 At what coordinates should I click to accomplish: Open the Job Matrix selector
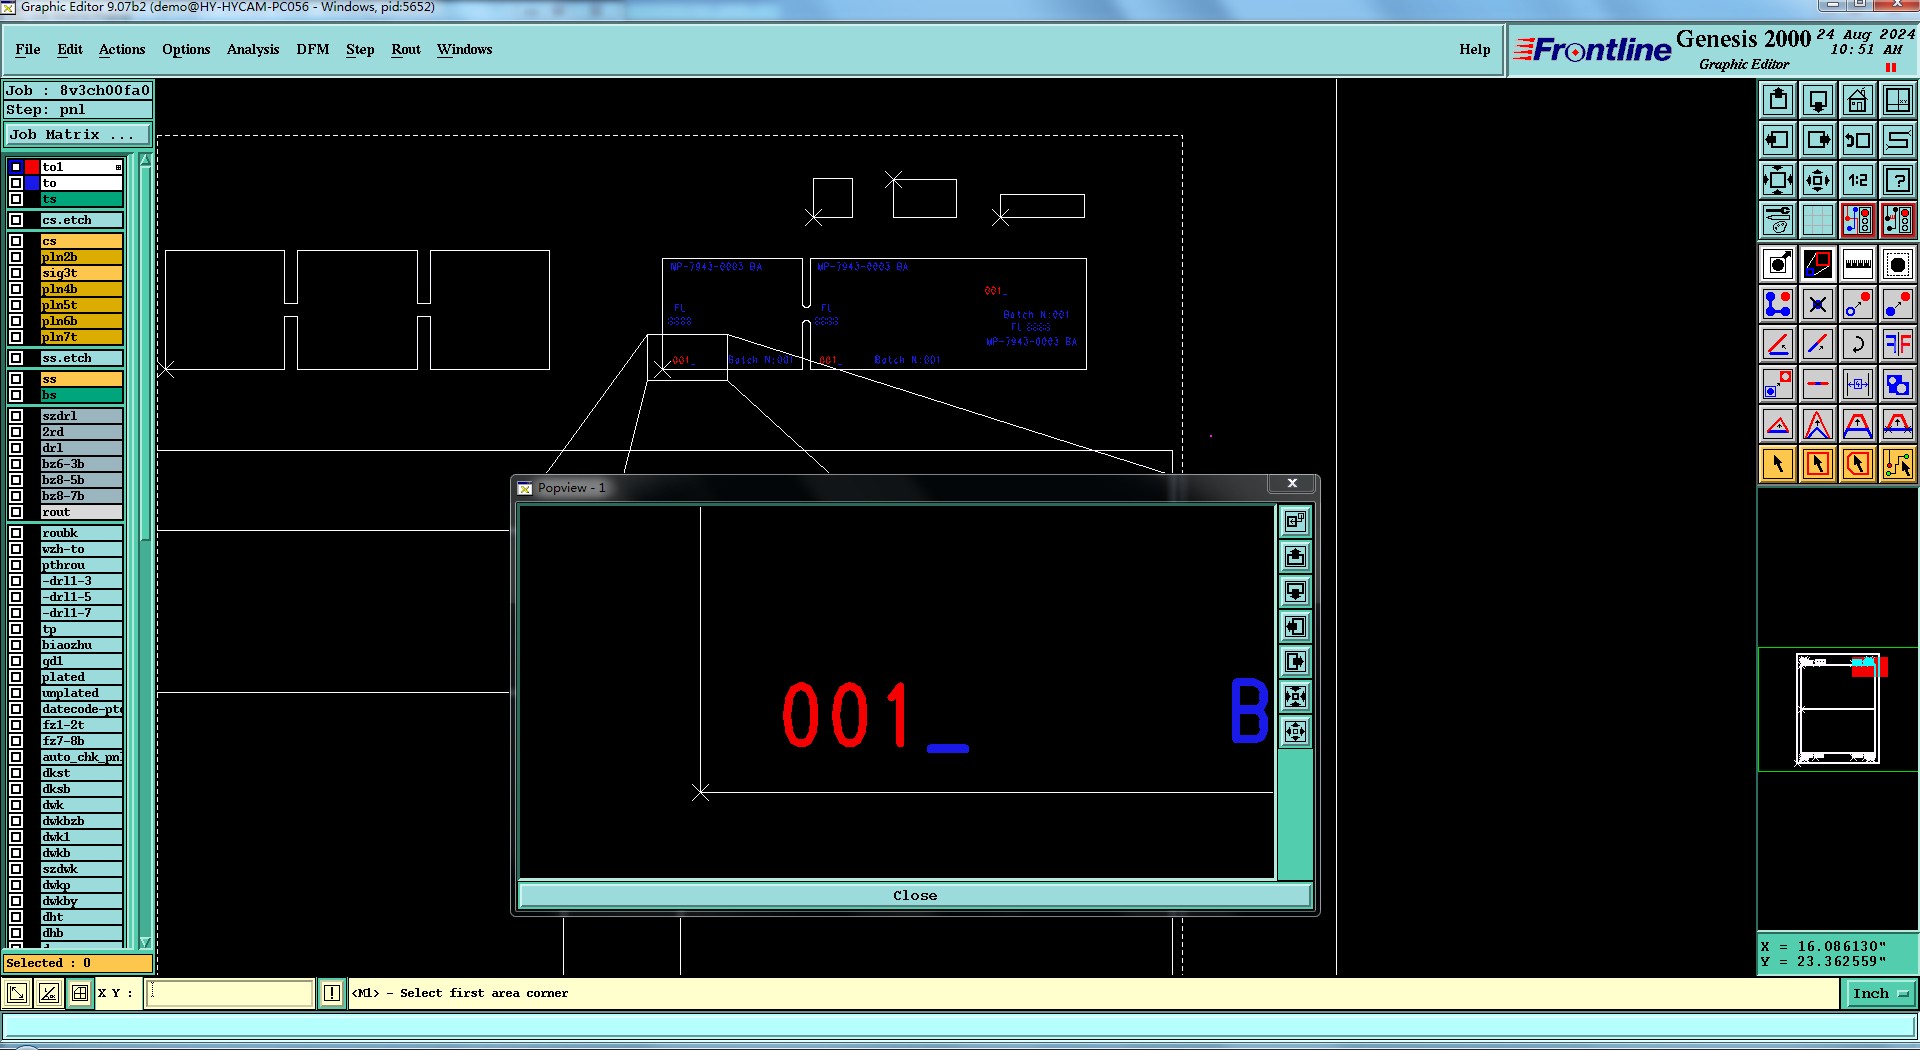[78, 135]
